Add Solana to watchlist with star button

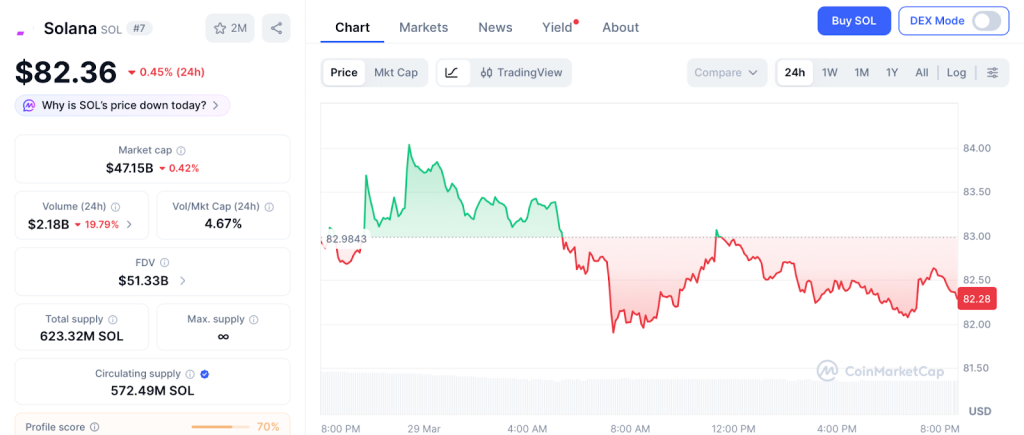click(x=229, y=28)
